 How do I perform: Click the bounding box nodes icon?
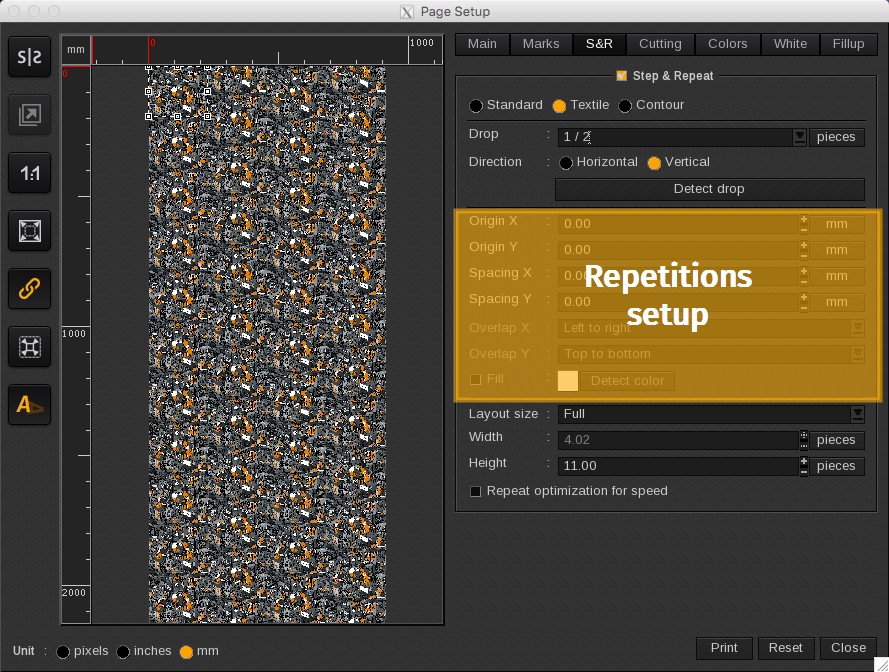pyautogui.click(x=30, y=347)
